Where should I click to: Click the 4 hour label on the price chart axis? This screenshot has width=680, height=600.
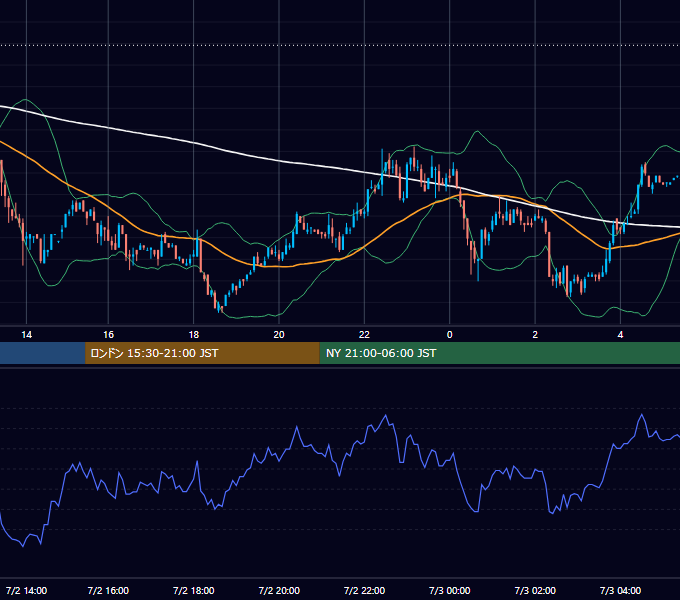(x=620, y=334)
